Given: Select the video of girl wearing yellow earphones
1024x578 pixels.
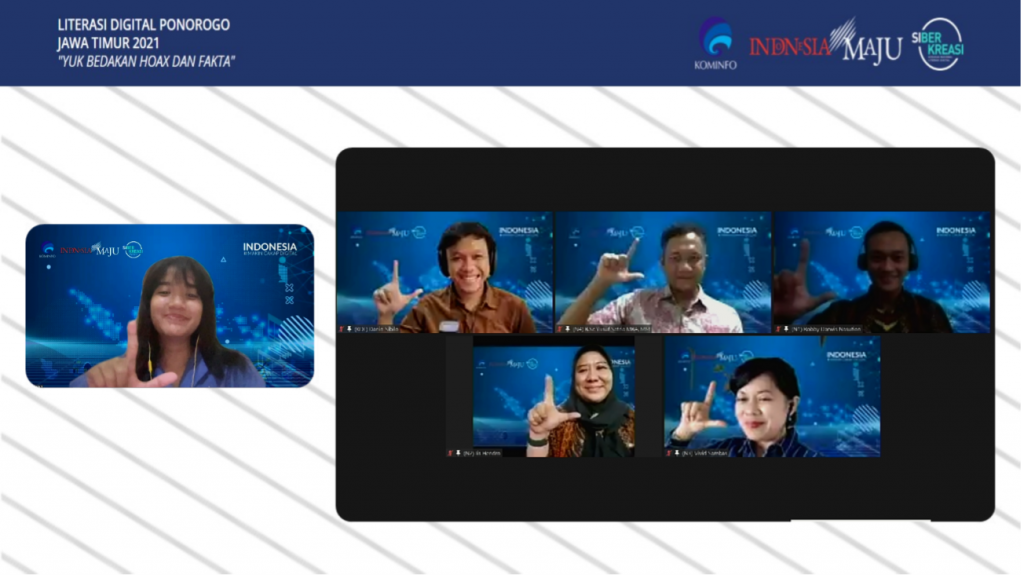Looking at the screenshot, I should point(170,305).
